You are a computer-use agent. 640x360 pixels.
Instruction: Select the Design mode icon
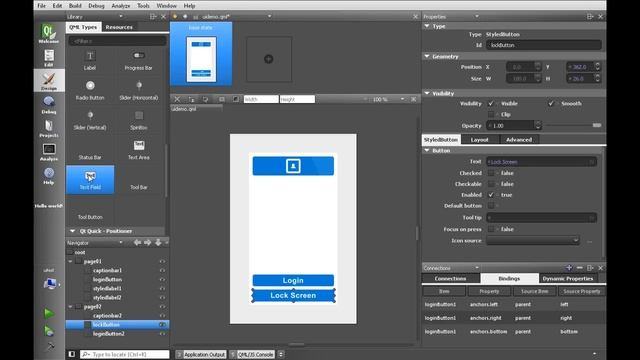pyautogui.click(x=49, y=81)
